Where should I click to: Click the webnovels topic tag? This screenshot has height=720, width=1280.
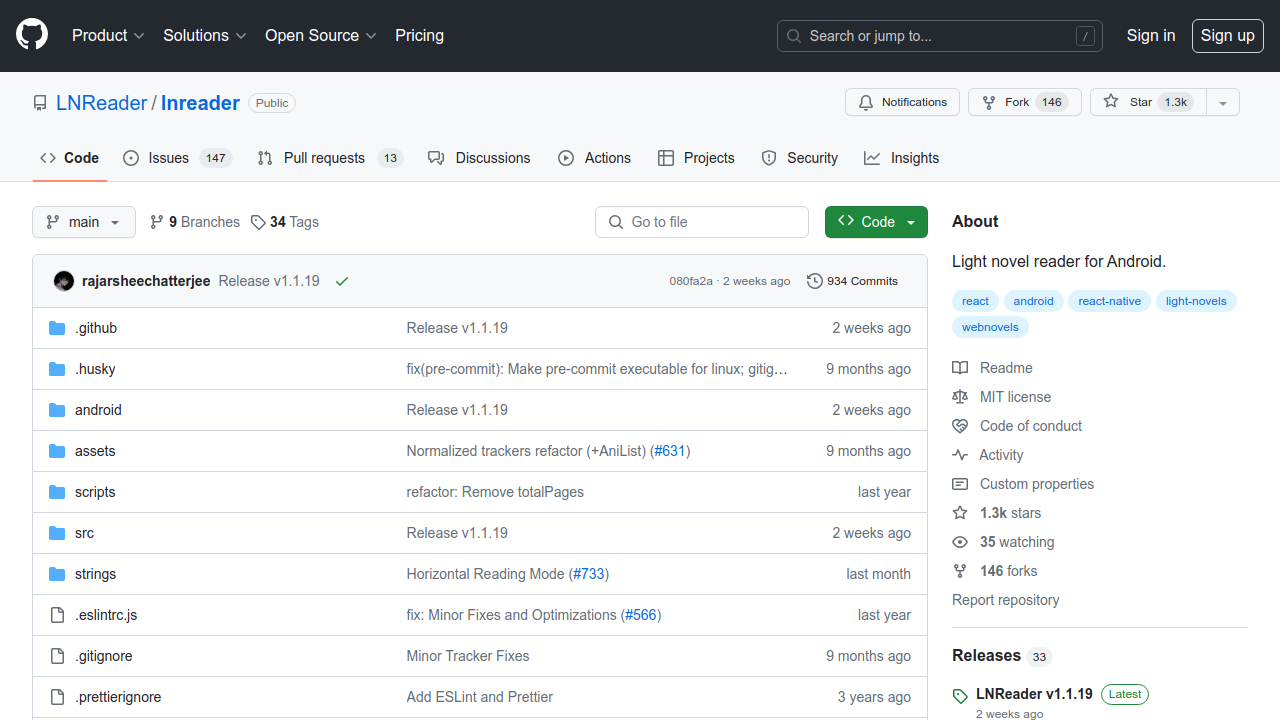coord(990,327)
